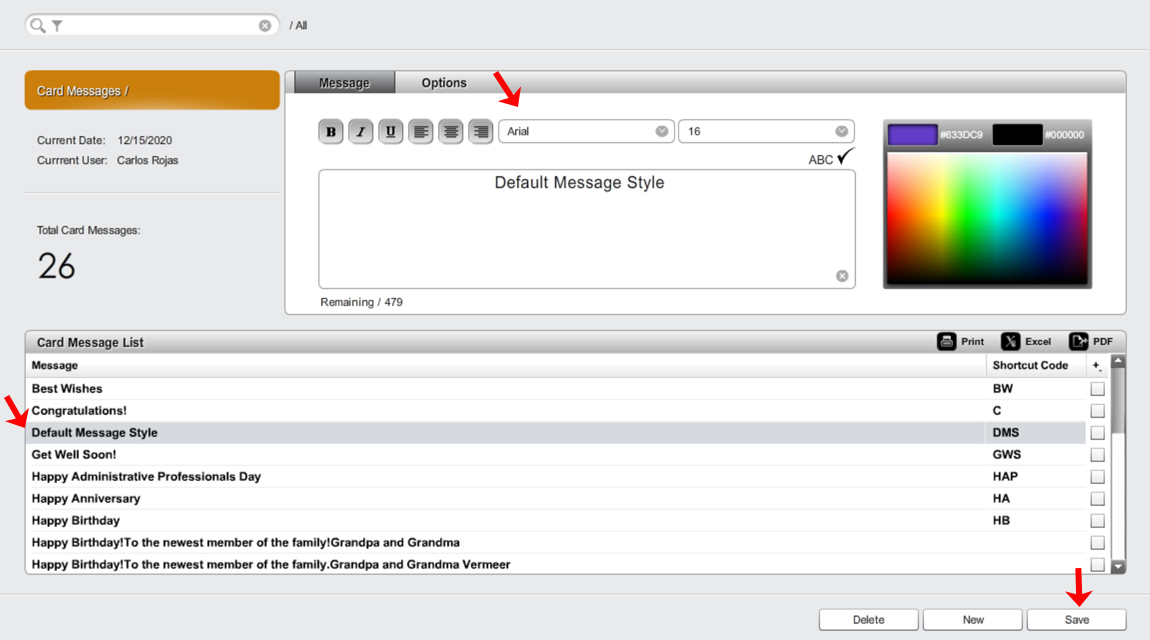Screen dimensions: 1150x640
Task: Open the search filter funnel icon
Action: click(x=57, y=26)
